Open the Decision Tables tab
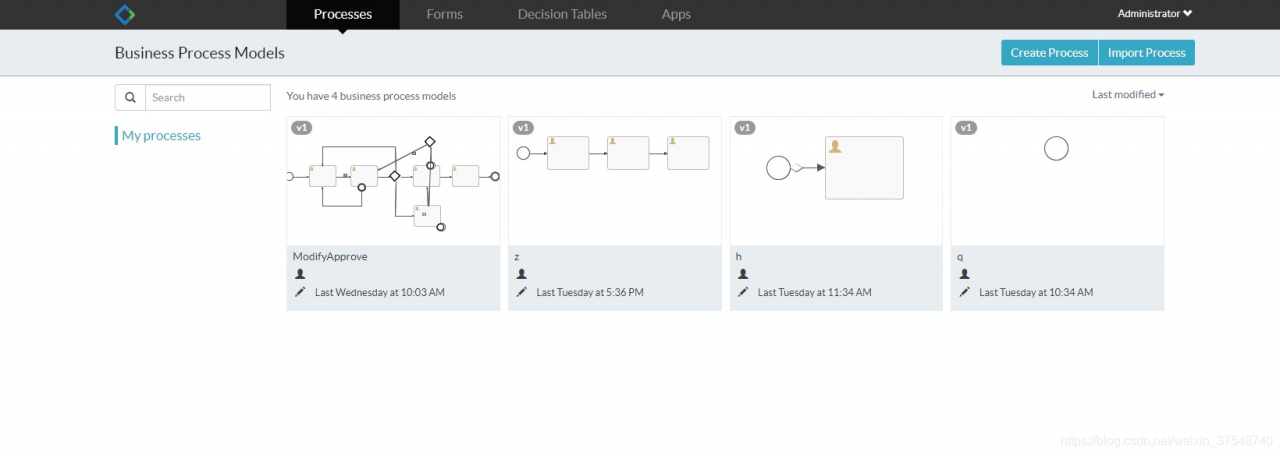 point(562,14)
